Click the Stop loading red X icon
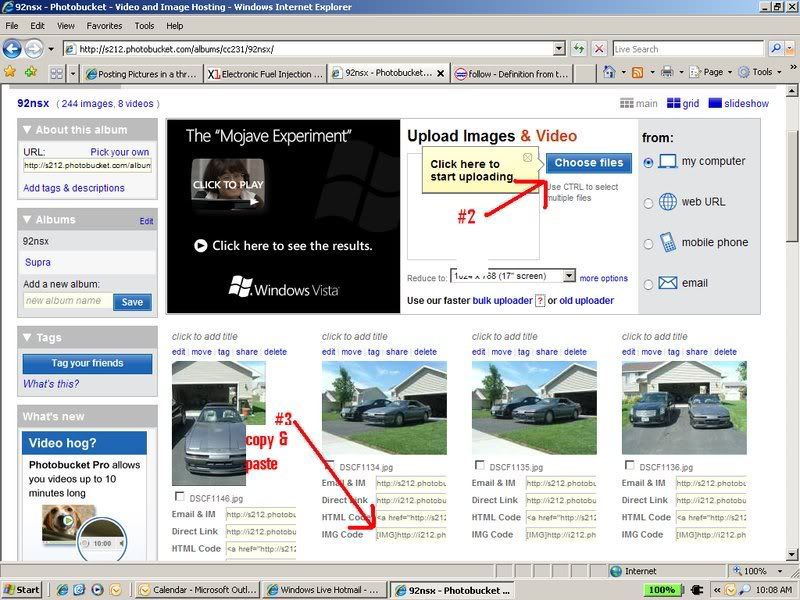The width and height of the screenshot is (800, 600). click(599, 49)
